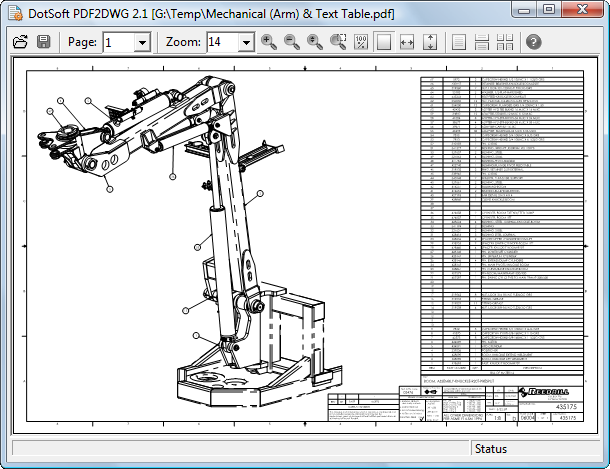Click the Zoom In magnifier icon

click(x=269, y=42)
